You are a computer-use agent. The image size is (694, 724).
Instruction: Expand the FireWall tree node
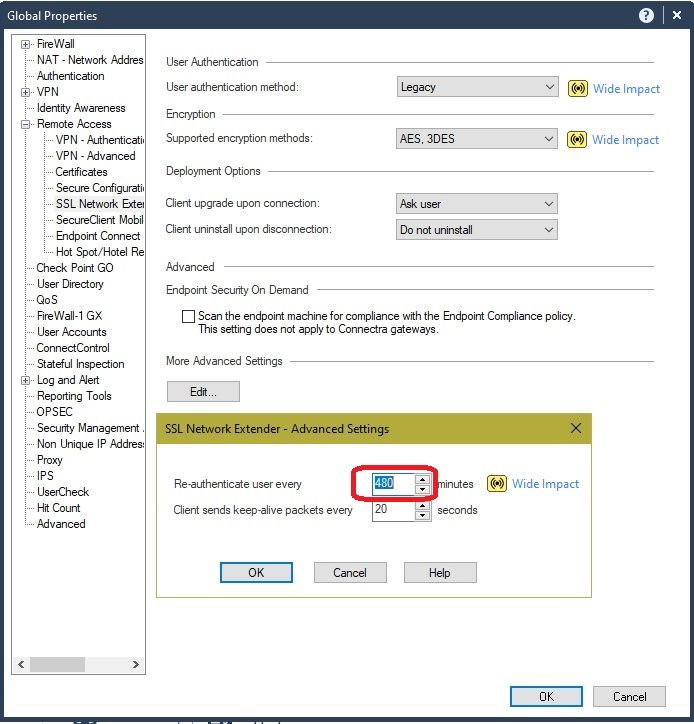click(26, 44)
